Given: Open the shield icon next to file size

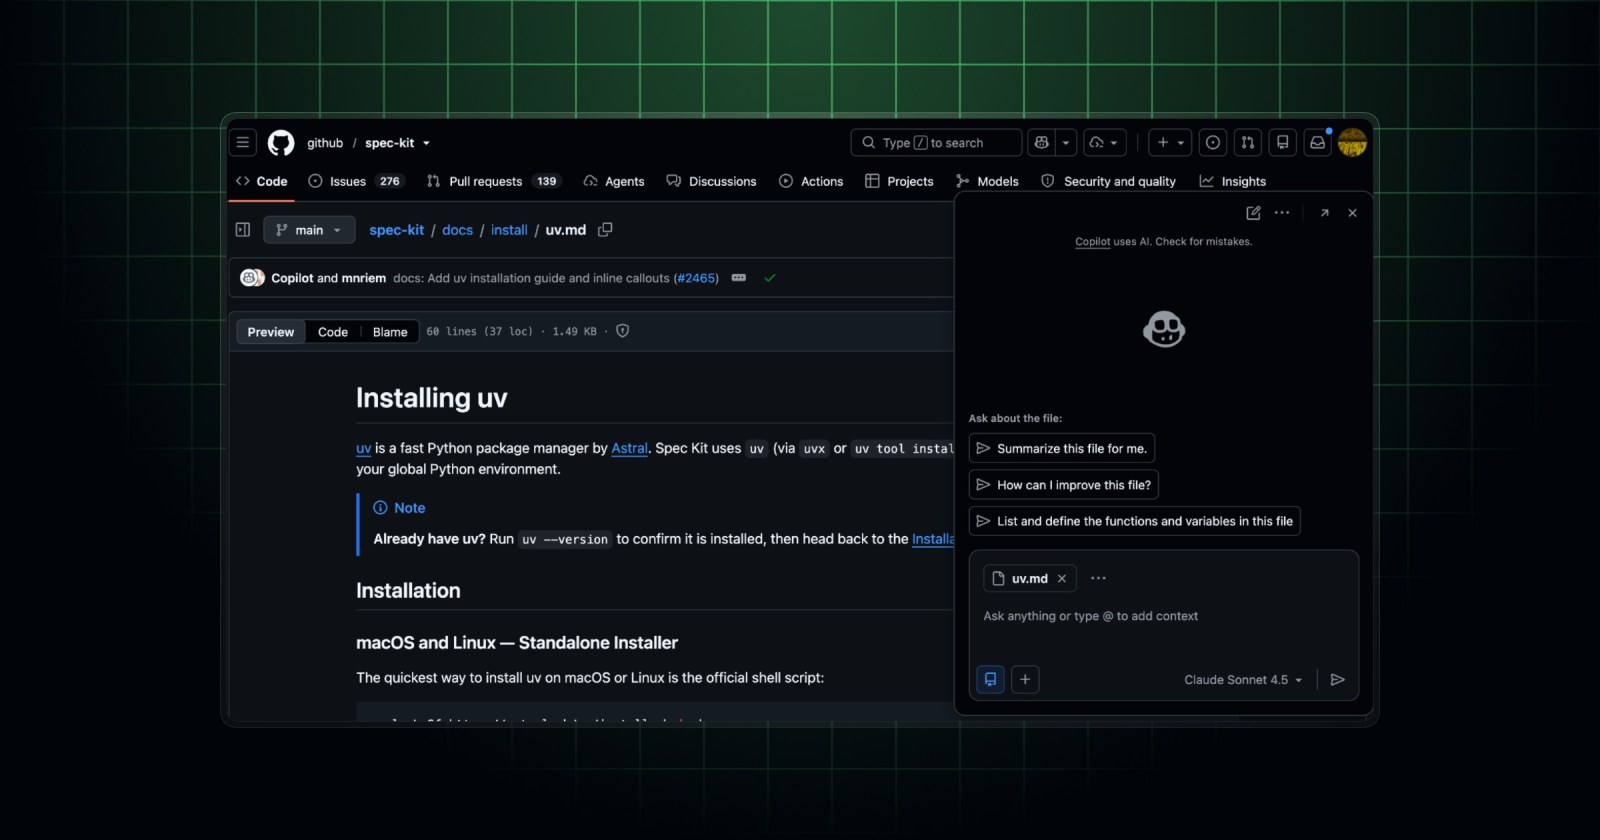Looking at the screenshot, I should 623,331.
